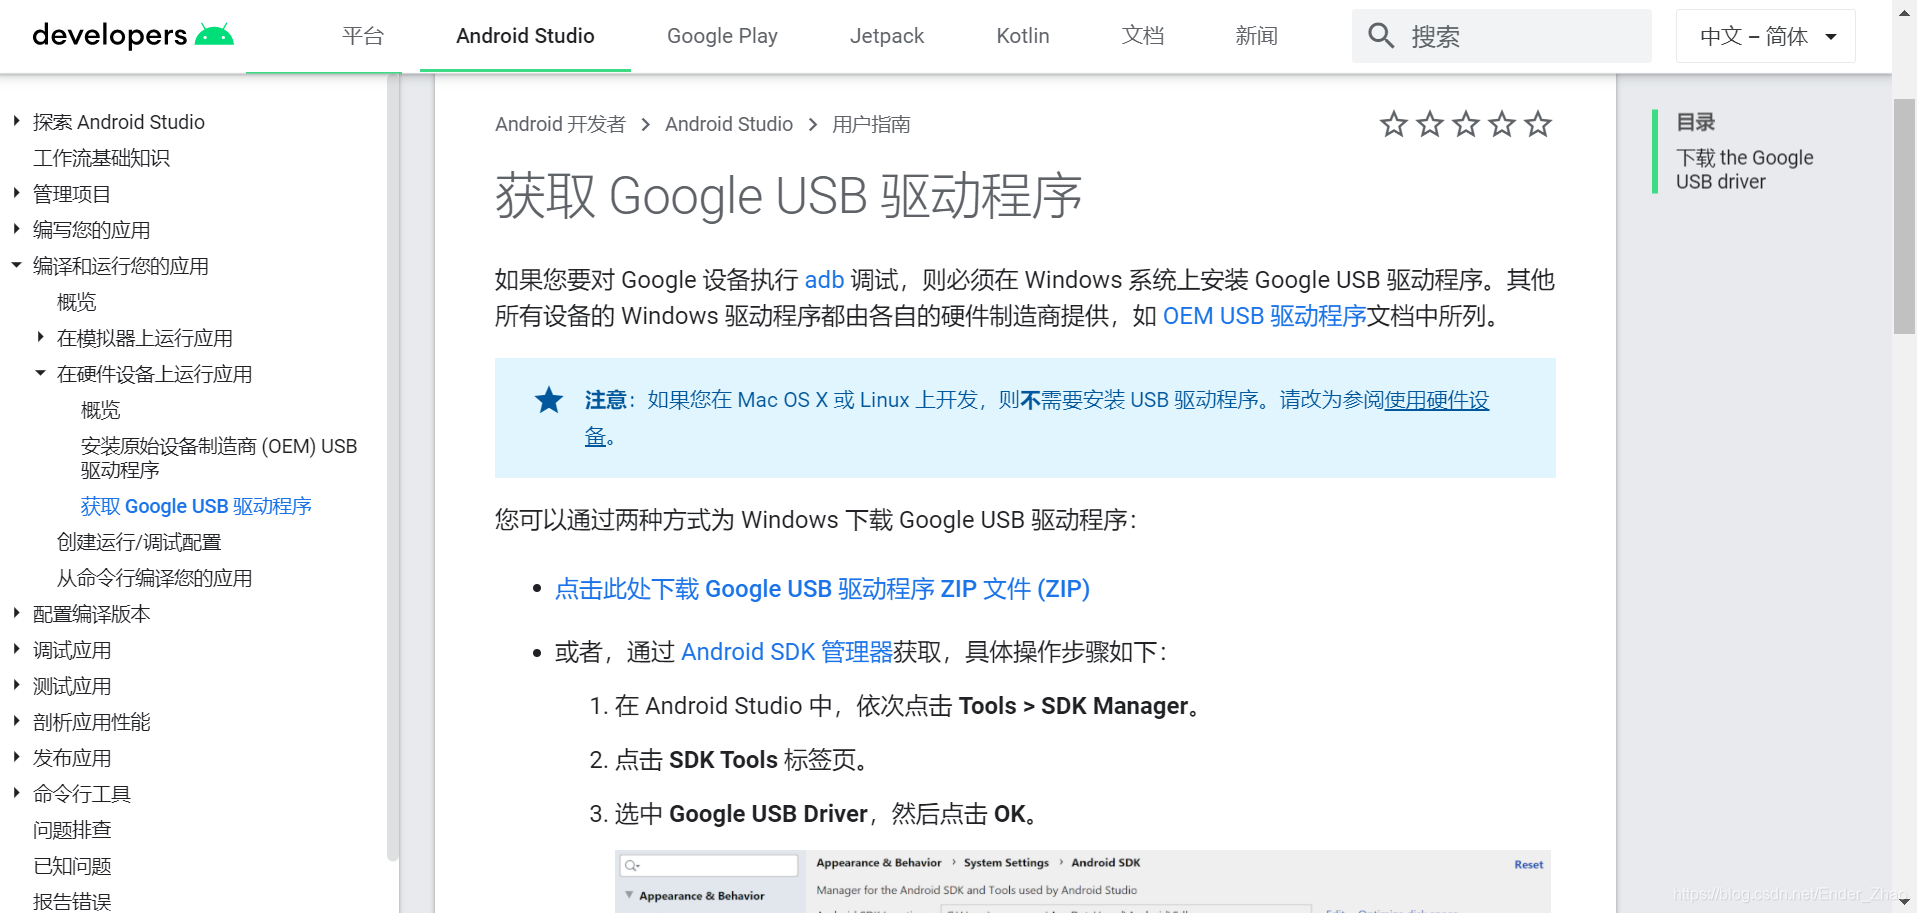Rate the page three stars
The width and height of the screenshot is (1917, 913).
tap(1466, 124)
